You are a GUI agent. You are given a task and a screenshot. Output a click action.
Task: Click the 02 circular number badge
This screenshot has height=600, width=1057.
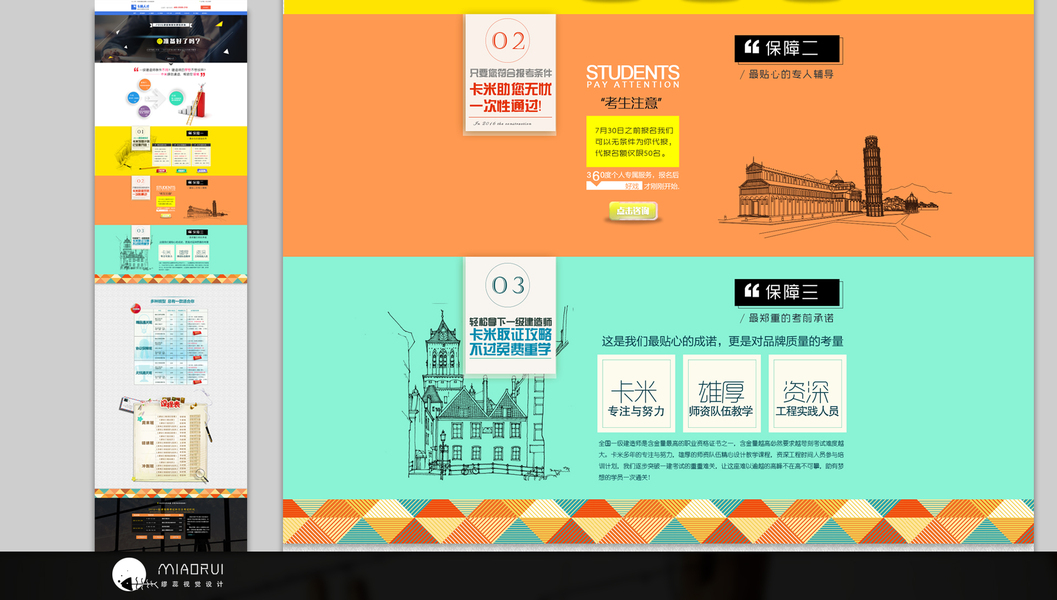(x=508, y=40)
